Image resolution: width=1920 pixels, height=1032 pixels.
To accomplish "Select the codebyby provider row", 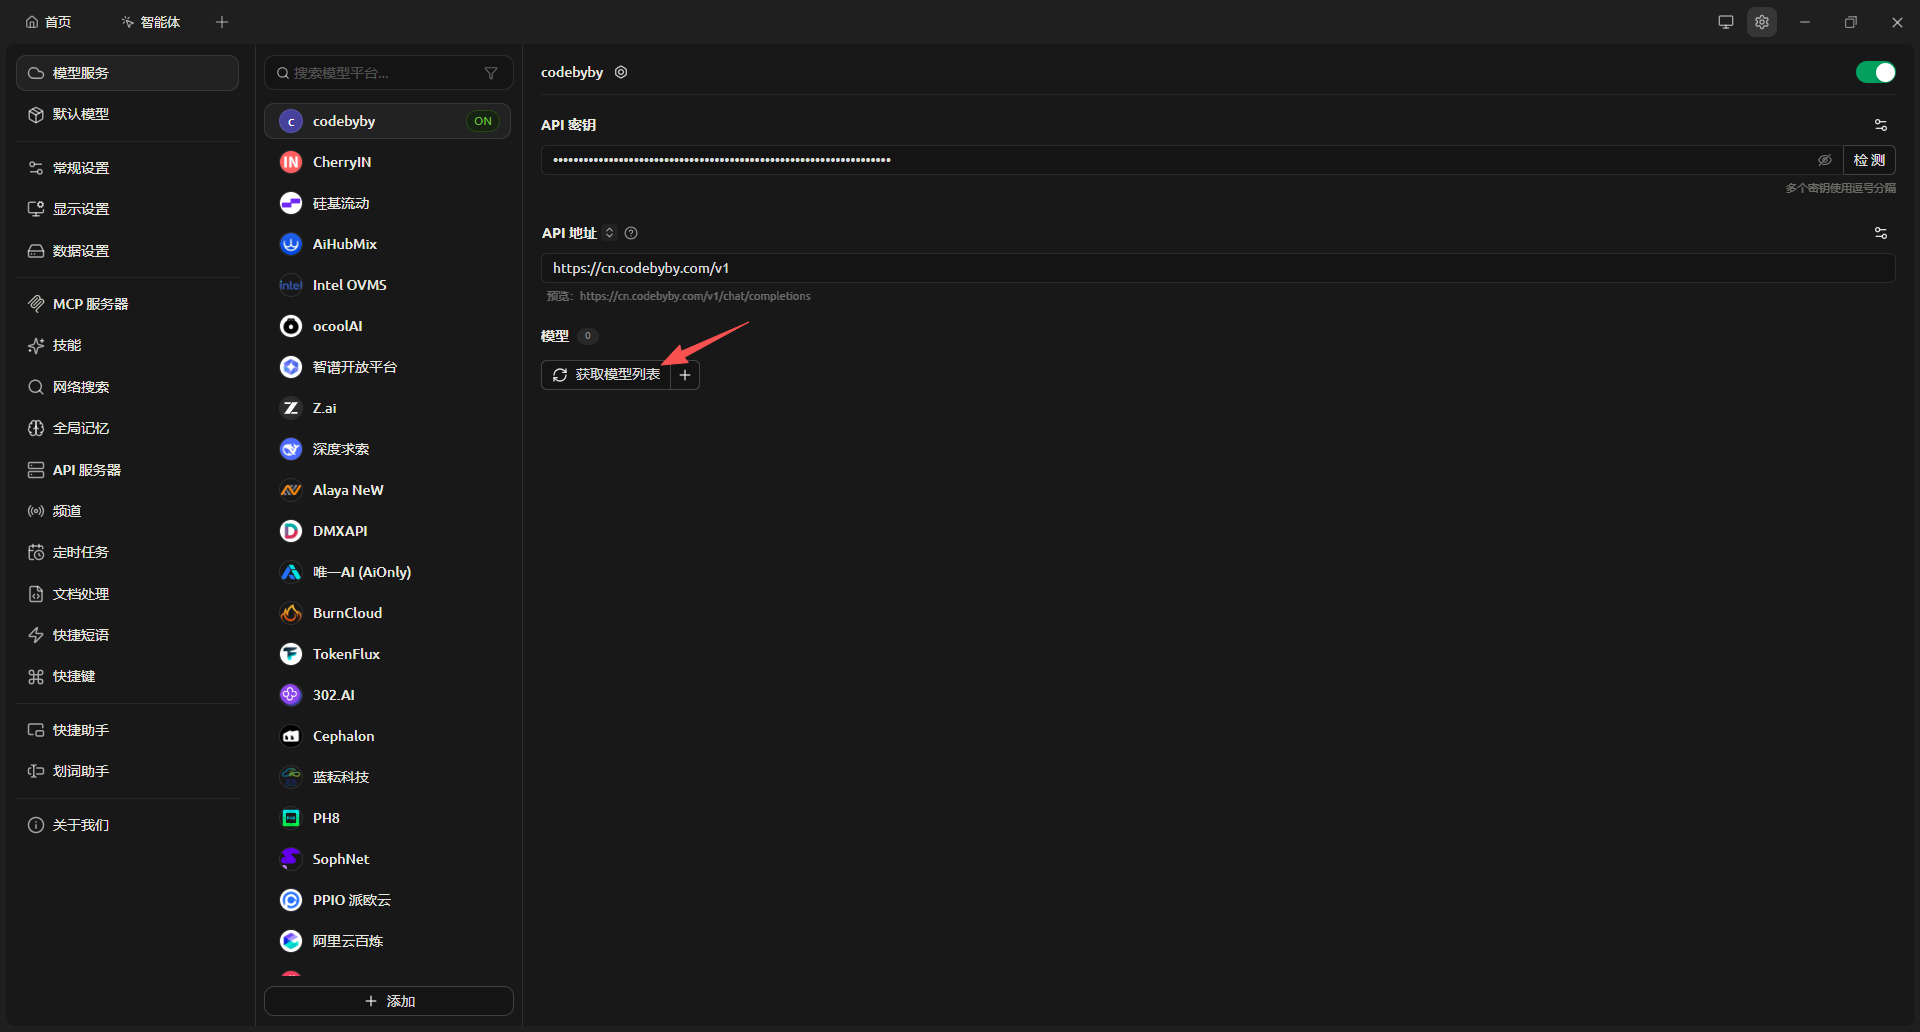I will coord(388,121).
